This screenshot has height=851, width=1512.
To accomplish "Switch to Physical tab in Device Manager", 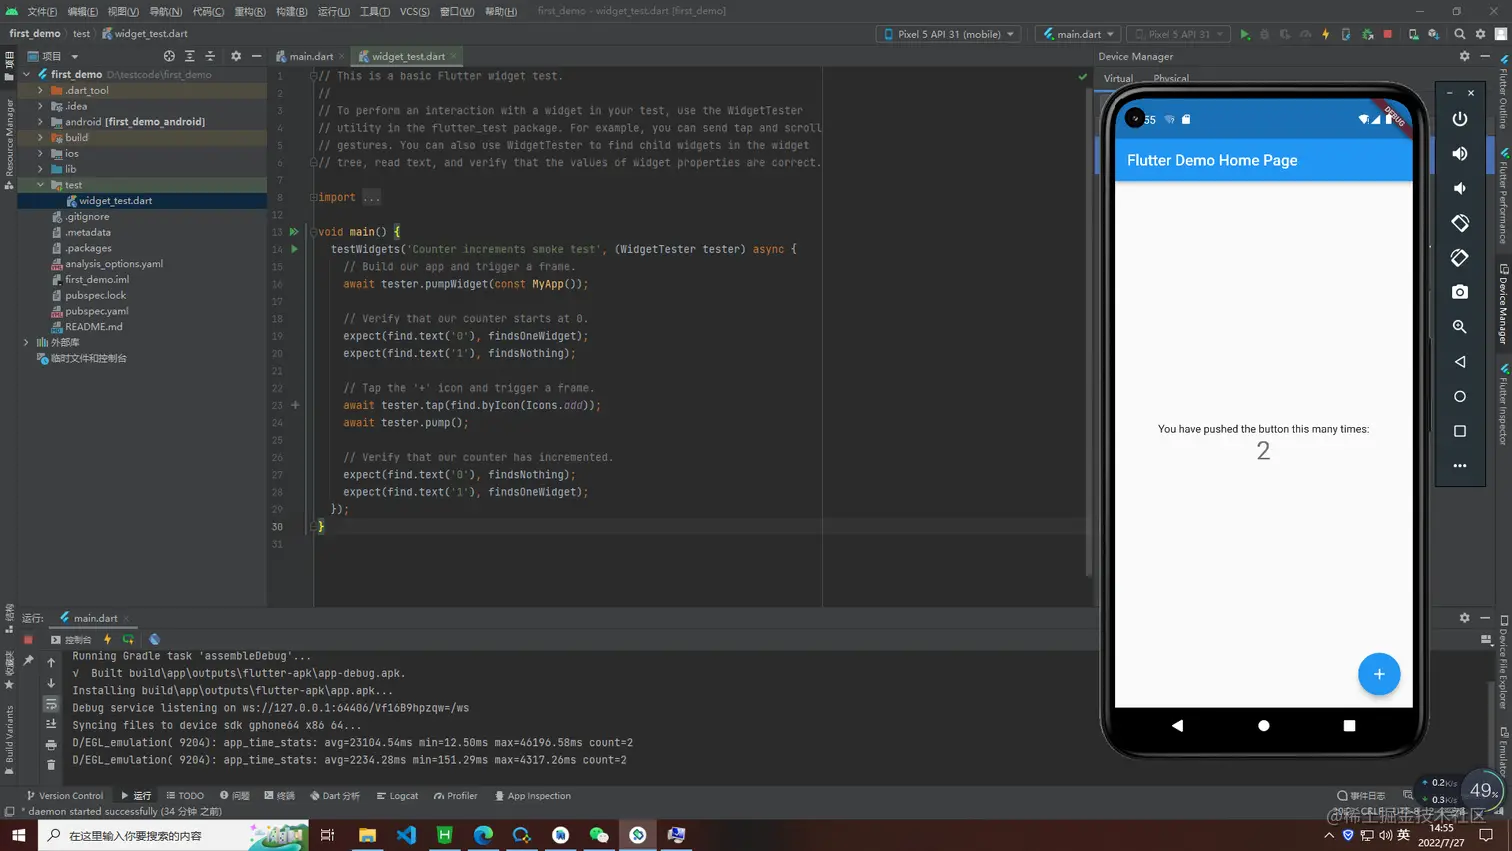I will [1171, 78].
